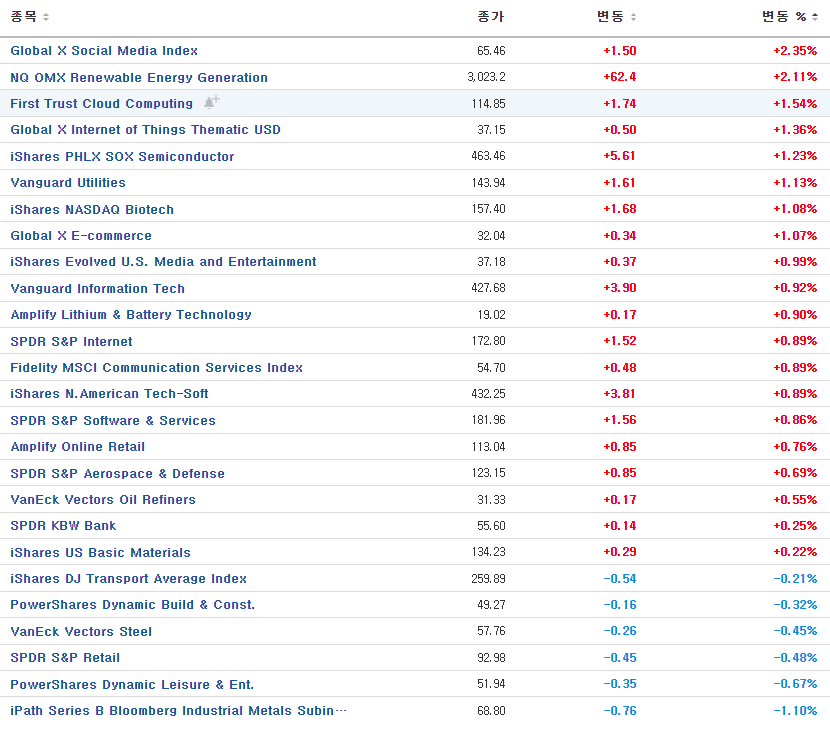The width and height of the screenshot is (830, 729).
Task: Open PowerShares Dynamic Leisure & Ent. link
Action: 132,685
